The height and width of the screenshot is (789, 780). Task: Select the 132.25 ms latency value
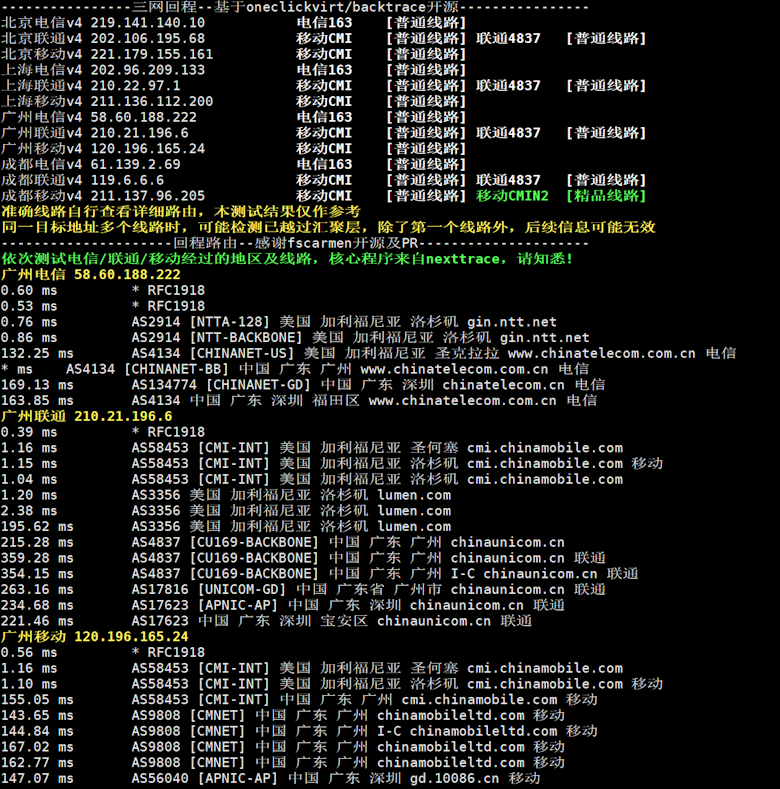pyautogui.click(x=37, y=353)
